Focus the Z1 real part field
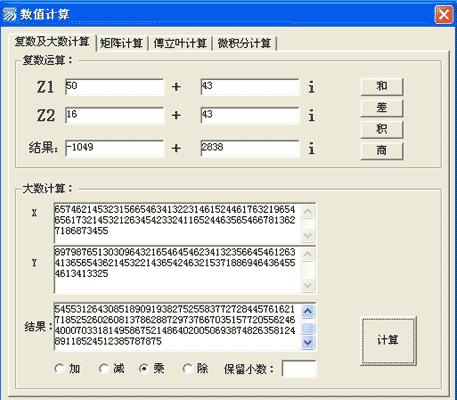 pos(114,87)
